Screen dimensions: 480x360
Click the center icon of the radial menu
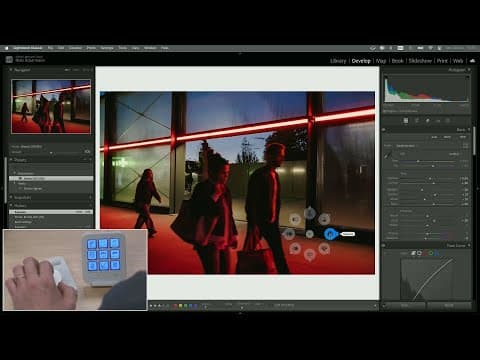[x=310, y=234]
